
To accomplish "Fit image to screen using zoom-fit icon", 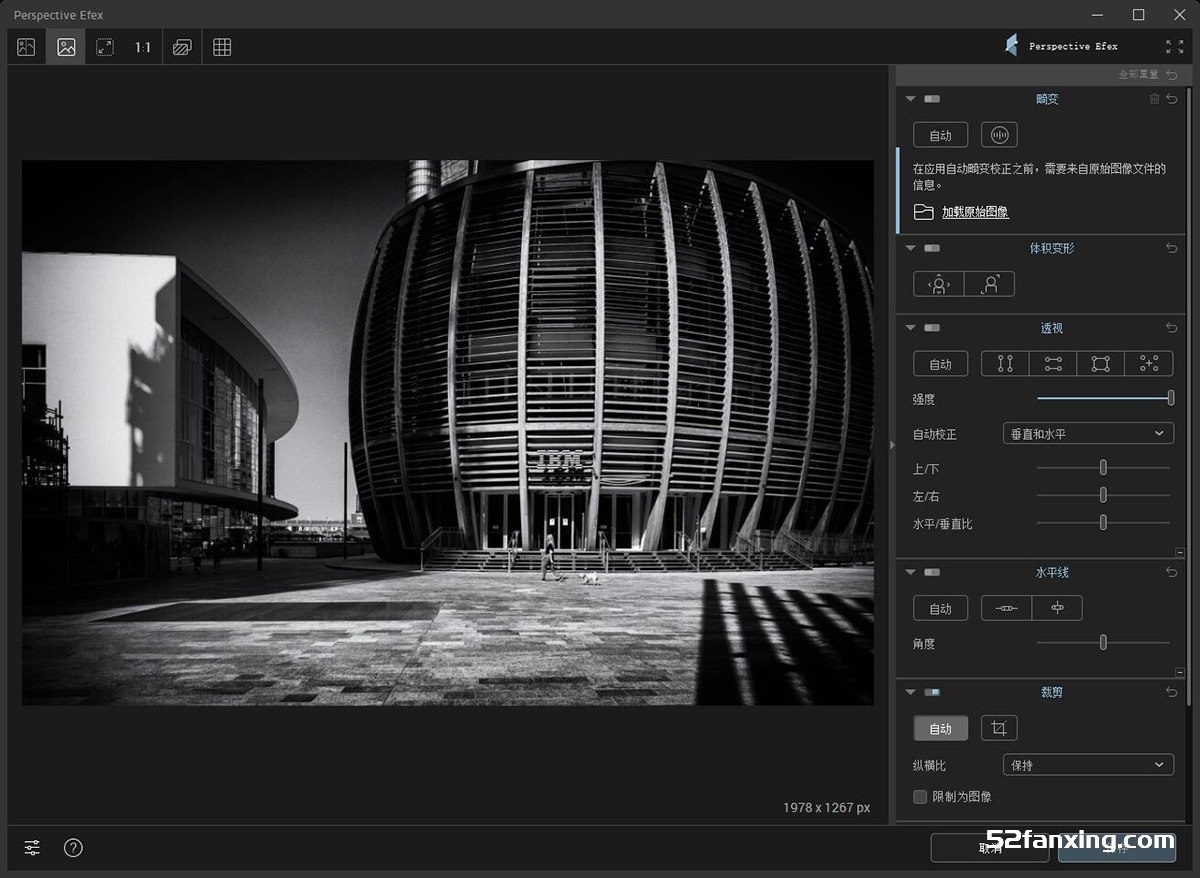I will 105,47.
